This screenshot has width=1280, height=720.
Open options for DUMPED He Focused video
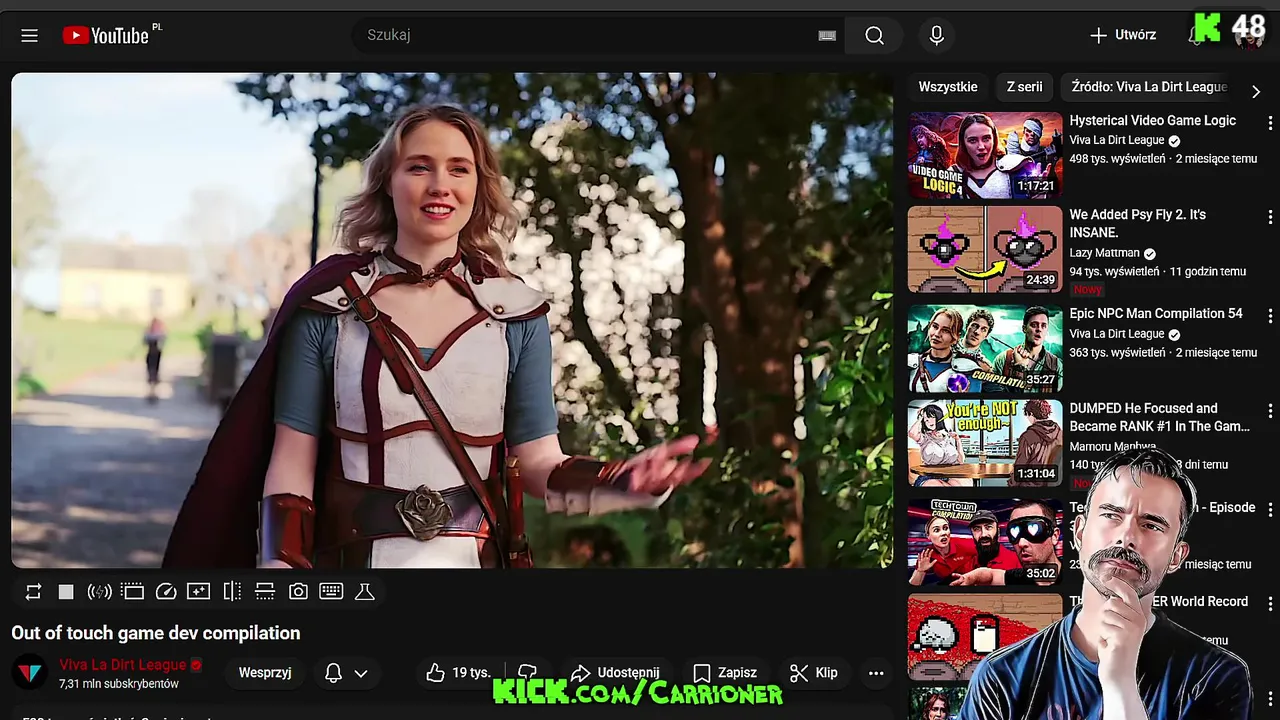[x=1270, y=411]
